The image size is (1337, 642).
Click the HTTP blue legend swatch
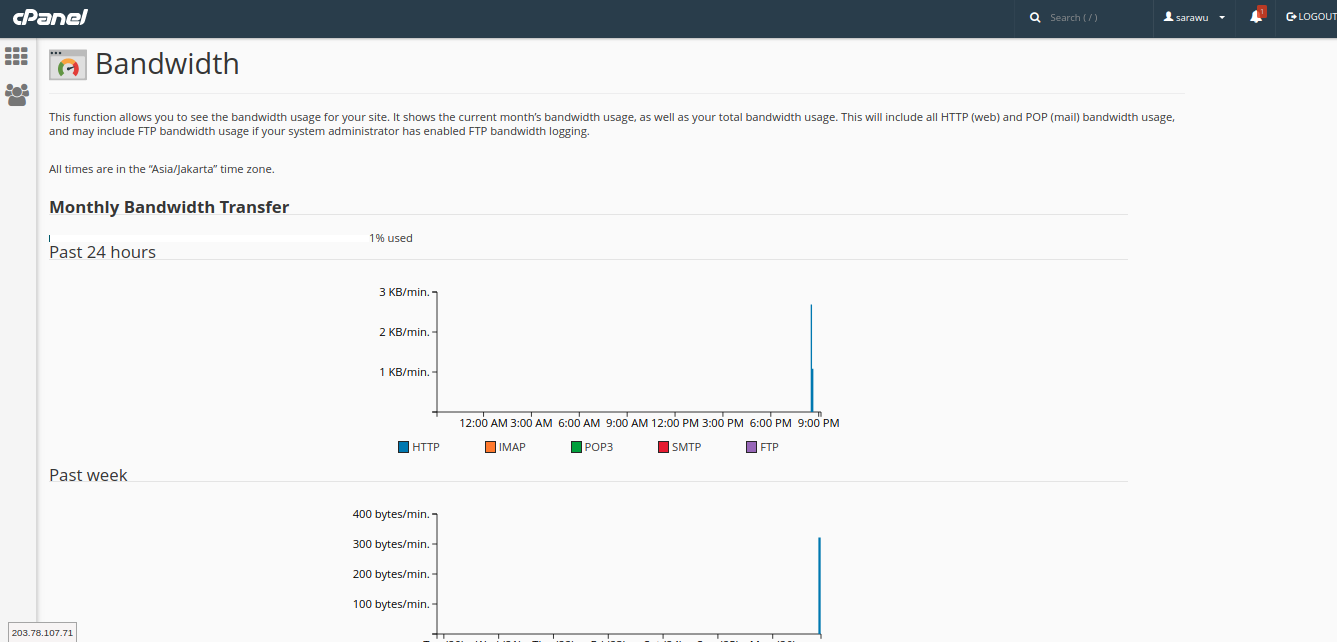(404, 447)
